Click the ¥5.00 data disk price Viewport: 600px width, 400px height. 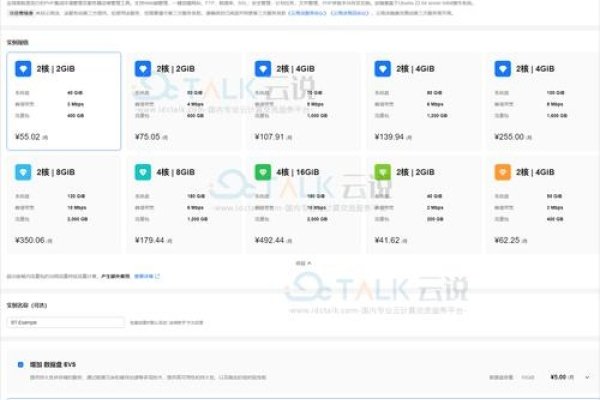(560, 377)
